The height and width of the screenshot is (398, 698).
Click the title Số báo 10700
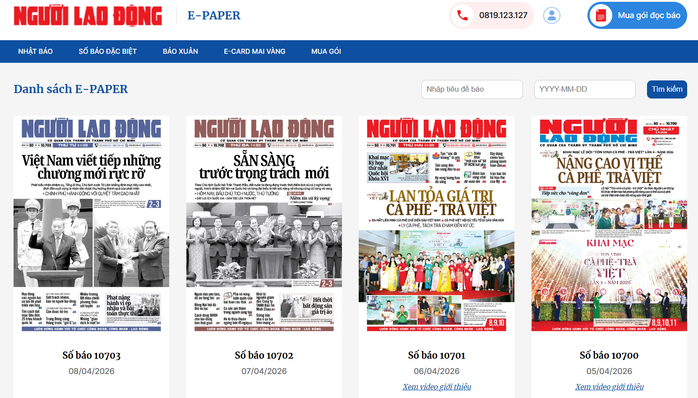pyautogui.click(x=609, y=355)
